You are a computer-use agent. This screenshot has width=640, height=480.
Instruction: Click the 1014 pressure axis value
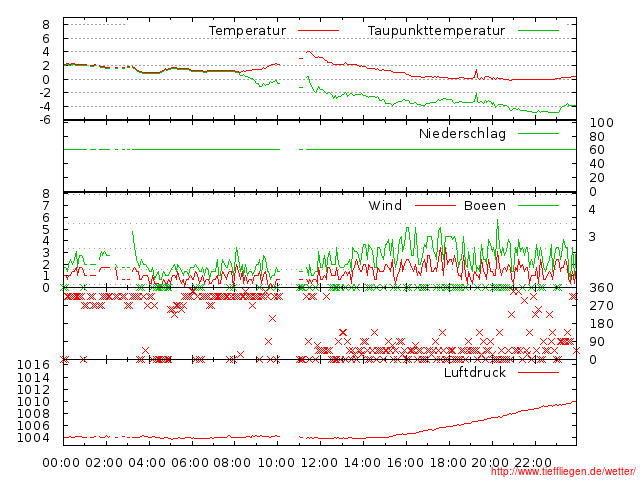tap(33, 378)
